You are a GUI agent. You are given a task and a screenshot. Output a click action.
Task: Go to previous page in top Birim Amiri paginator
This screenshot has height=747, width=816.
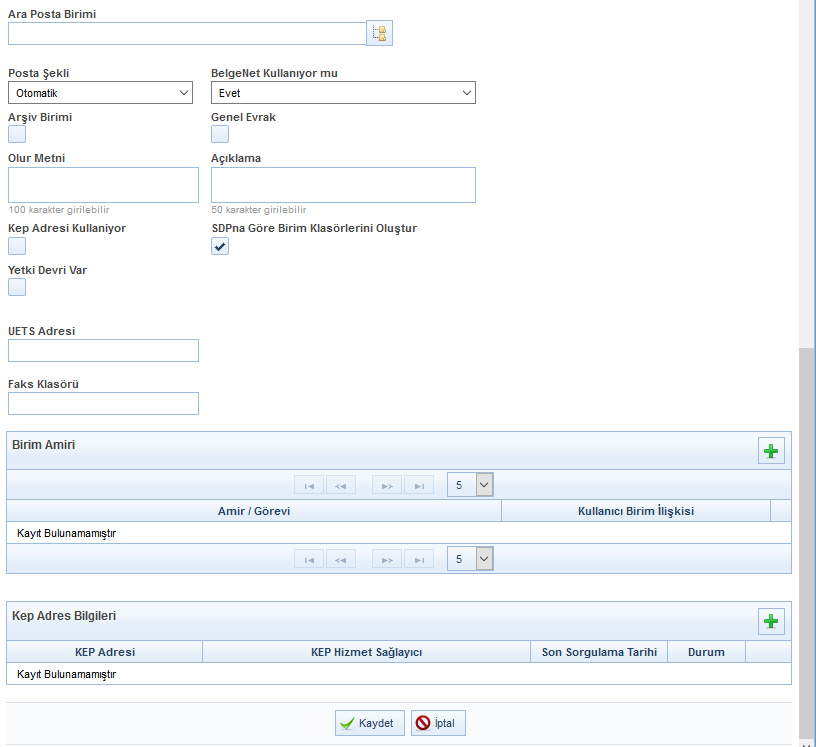pos(340,485)
